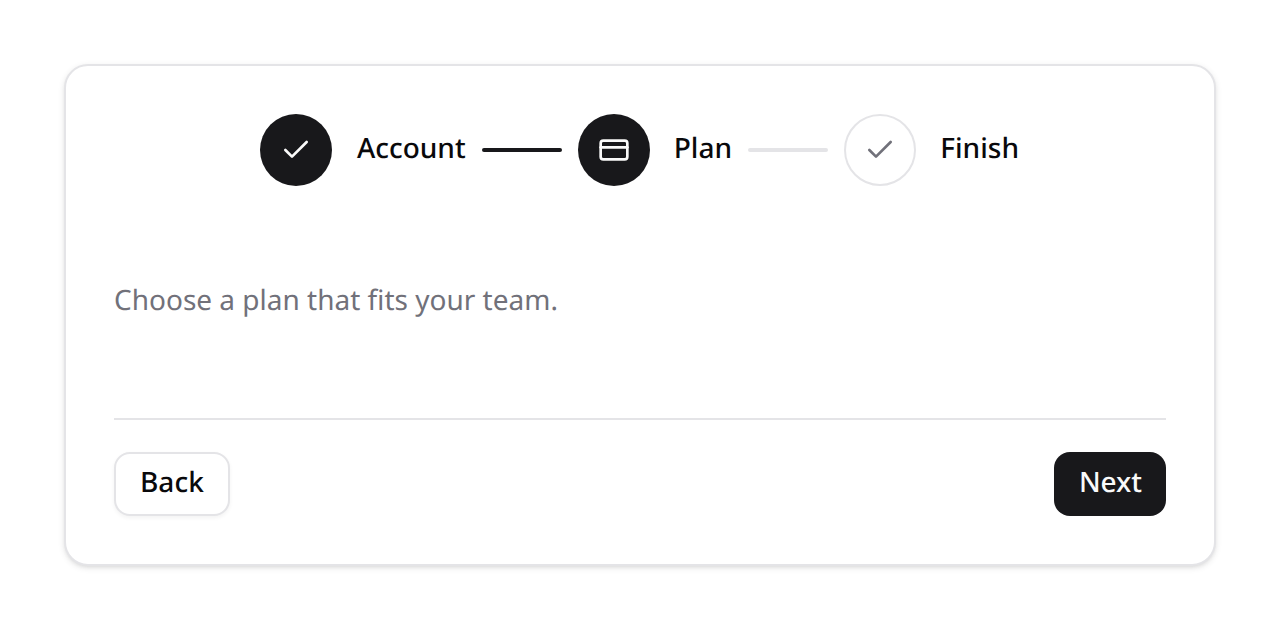Image resolution: width=1280 pixels, height=630 pixels.
Task: Advance the wizard with the Next button
Action: 1110,484
